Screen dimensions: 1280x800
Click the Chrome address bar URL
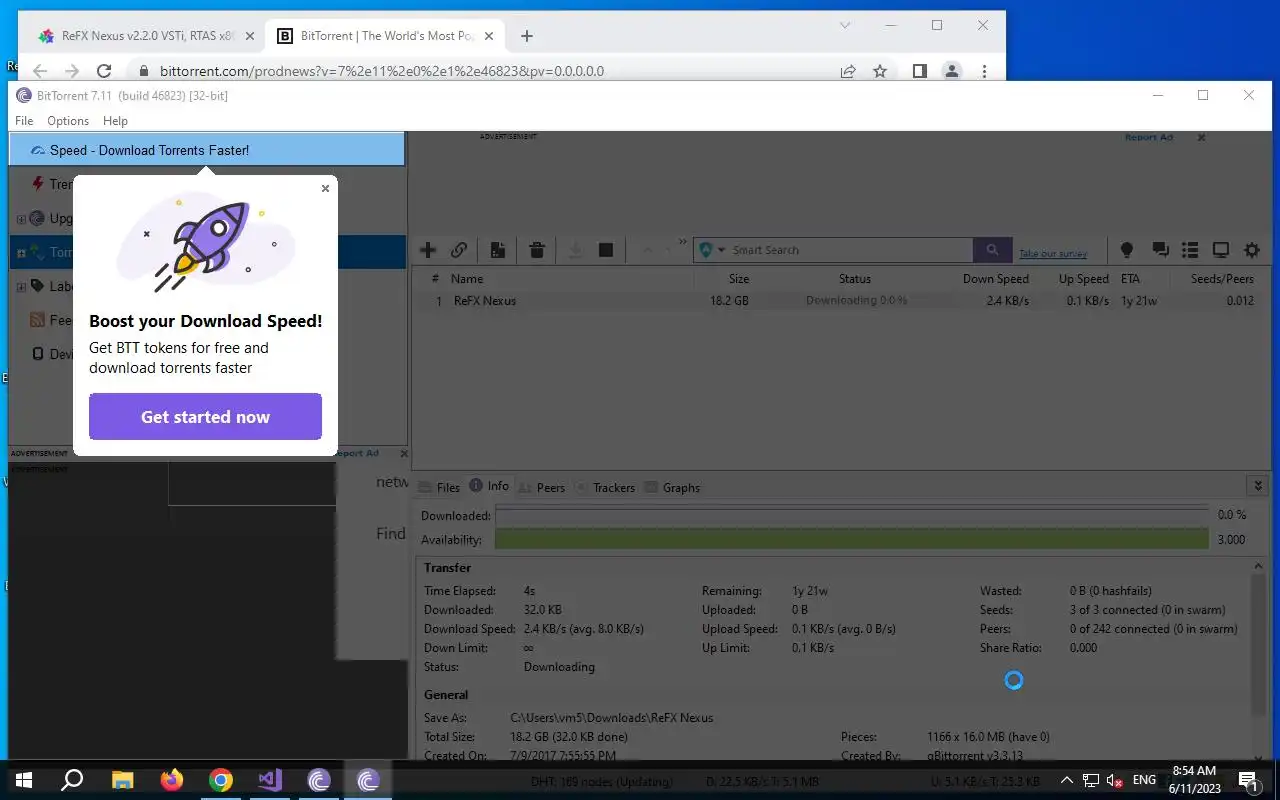(382, 71)
